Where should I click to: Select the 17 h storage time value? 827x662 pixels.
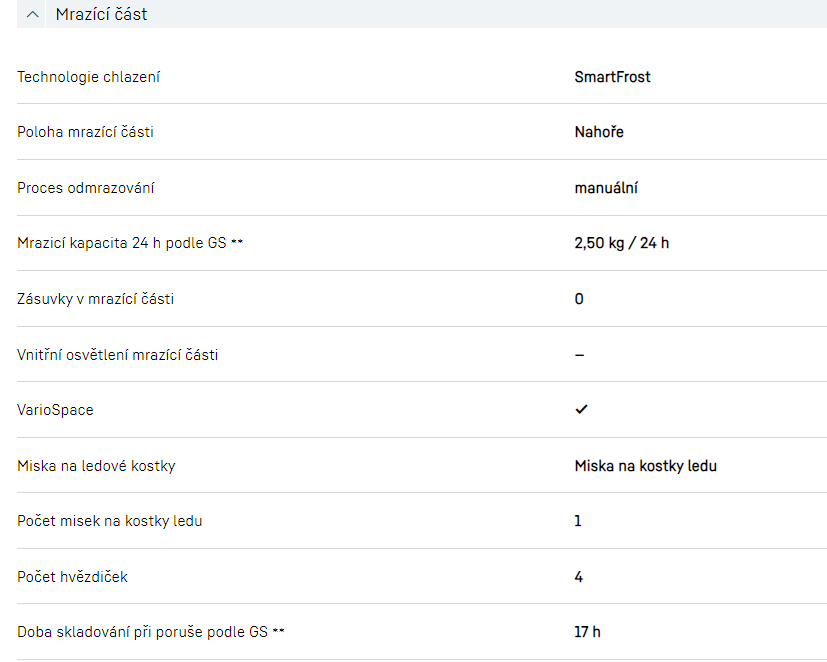587,632
